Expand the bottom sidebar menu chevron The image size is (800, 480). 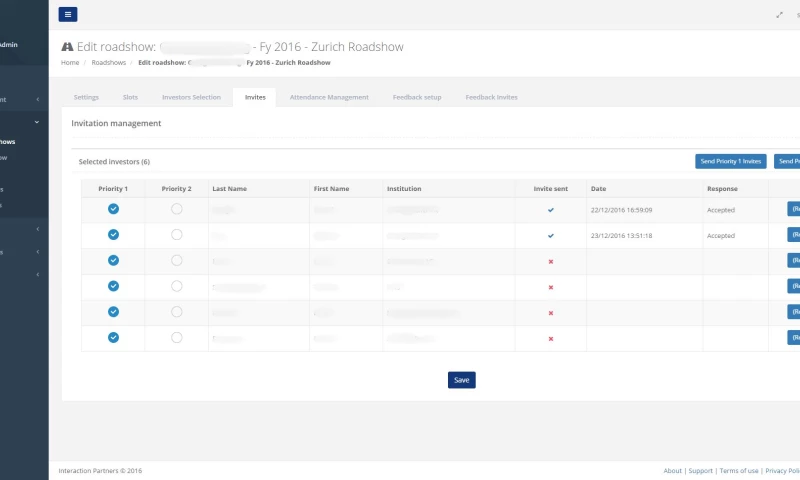click(37, 274)
